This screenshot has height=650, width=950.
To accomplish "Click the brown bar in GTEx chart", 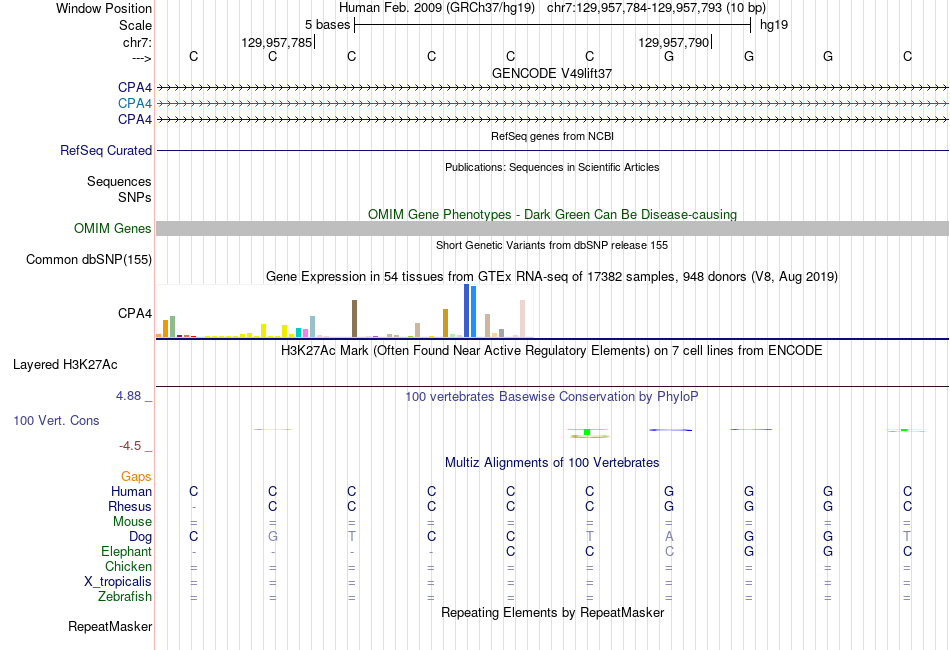I will click(354, 319).
